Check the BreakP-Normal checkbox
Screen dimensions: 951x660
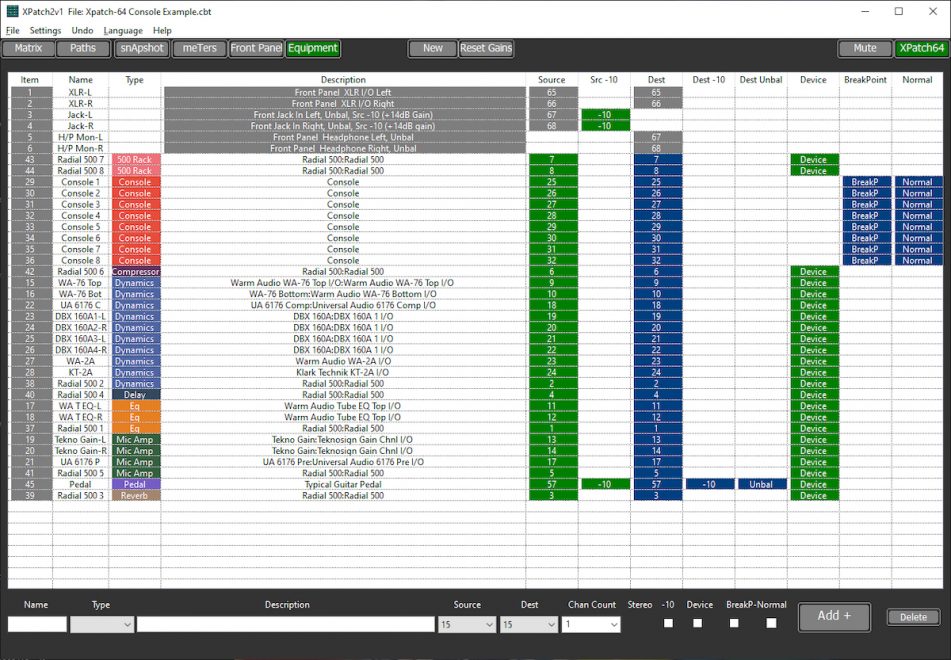(771, 623)
